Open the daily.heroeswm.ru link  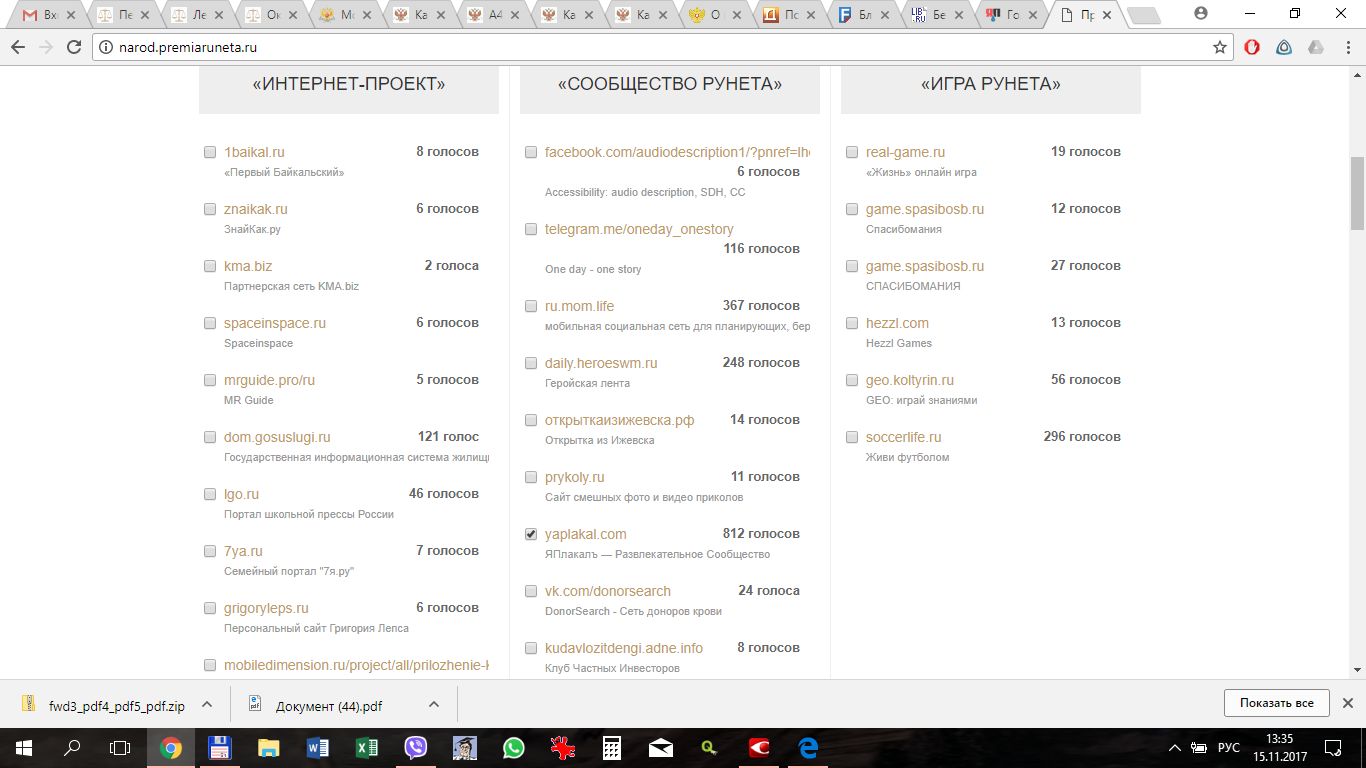tap(601, 363)
